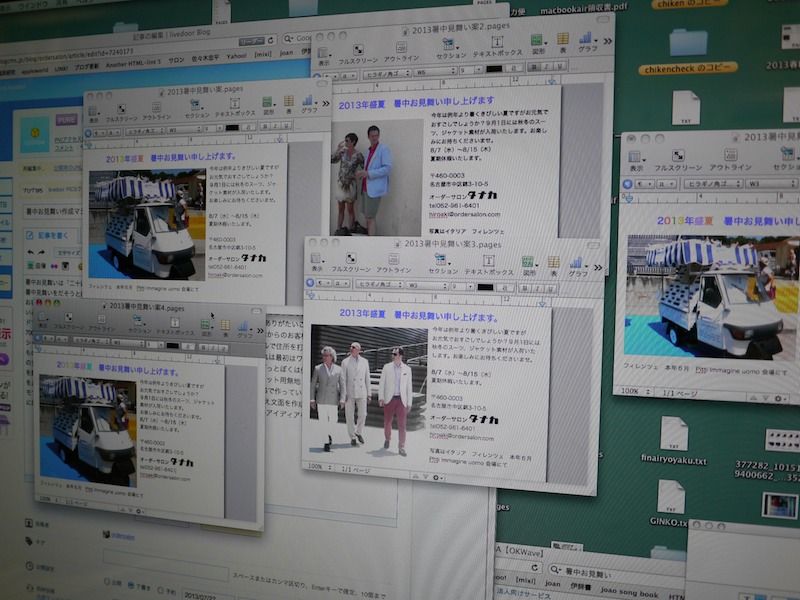
Task: Click Full Screen icon in rightmost Pages window
Action: [678, 155]
